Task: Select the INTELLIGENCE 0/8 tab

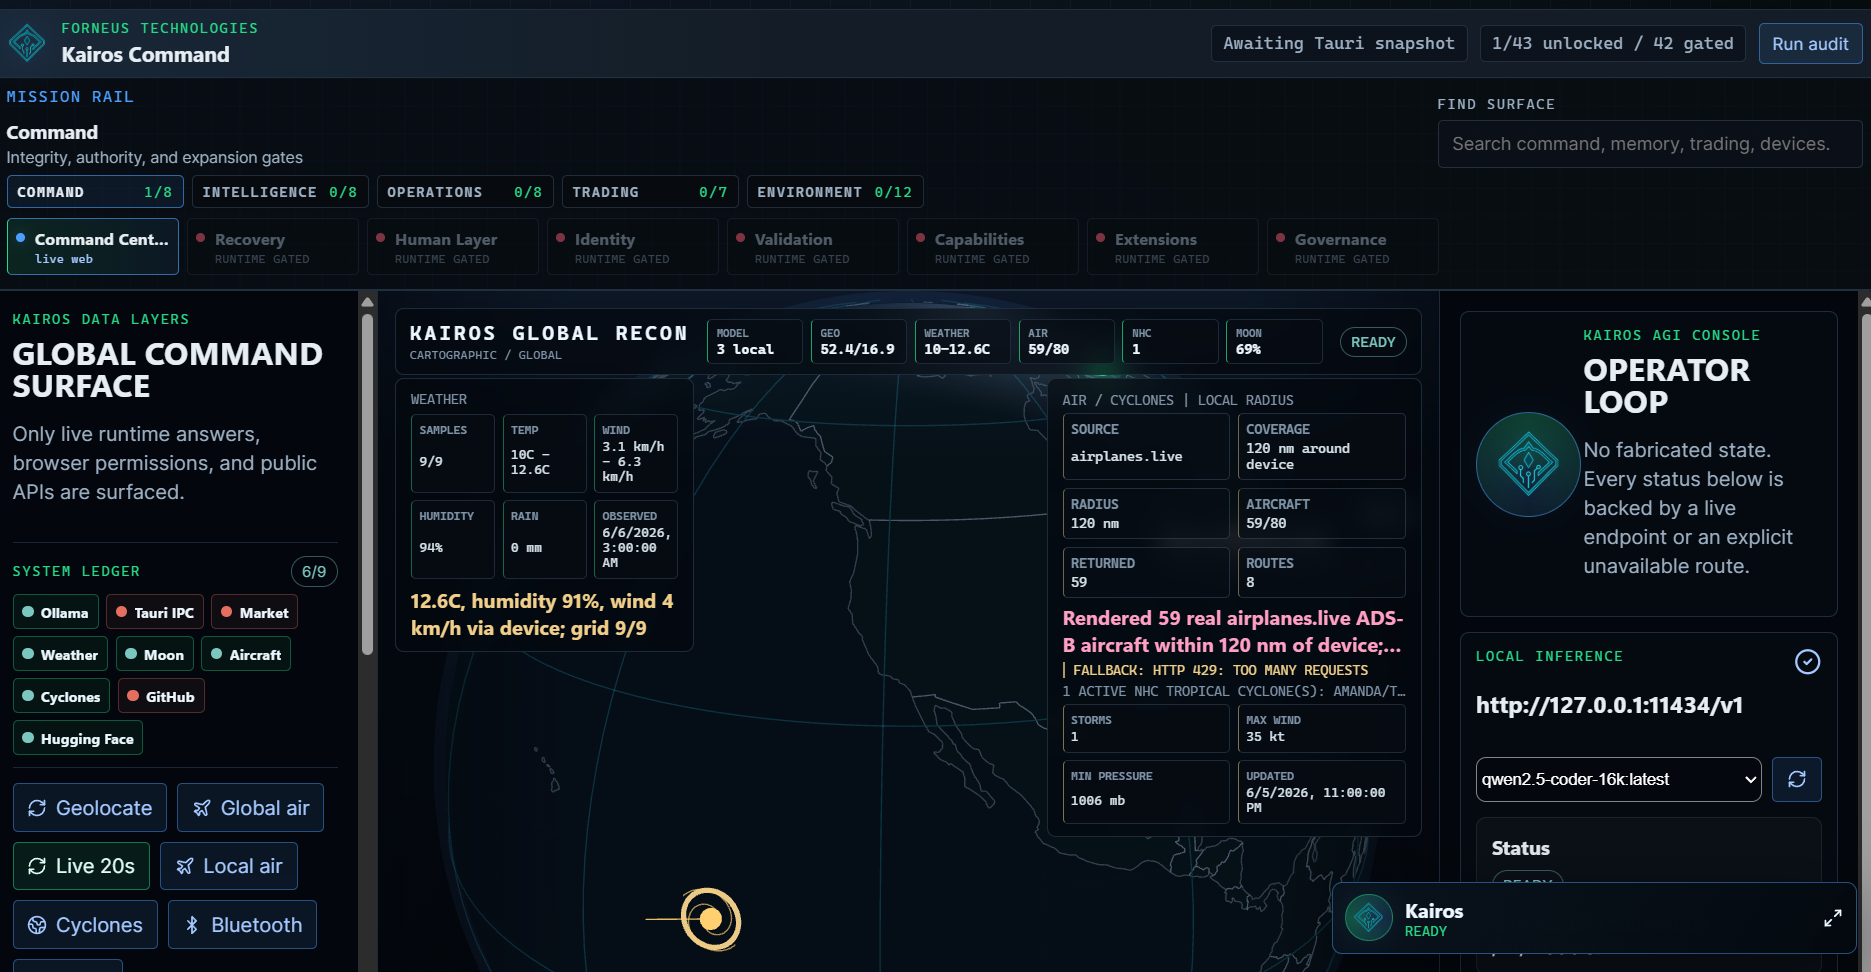Action: pos(280,192)
